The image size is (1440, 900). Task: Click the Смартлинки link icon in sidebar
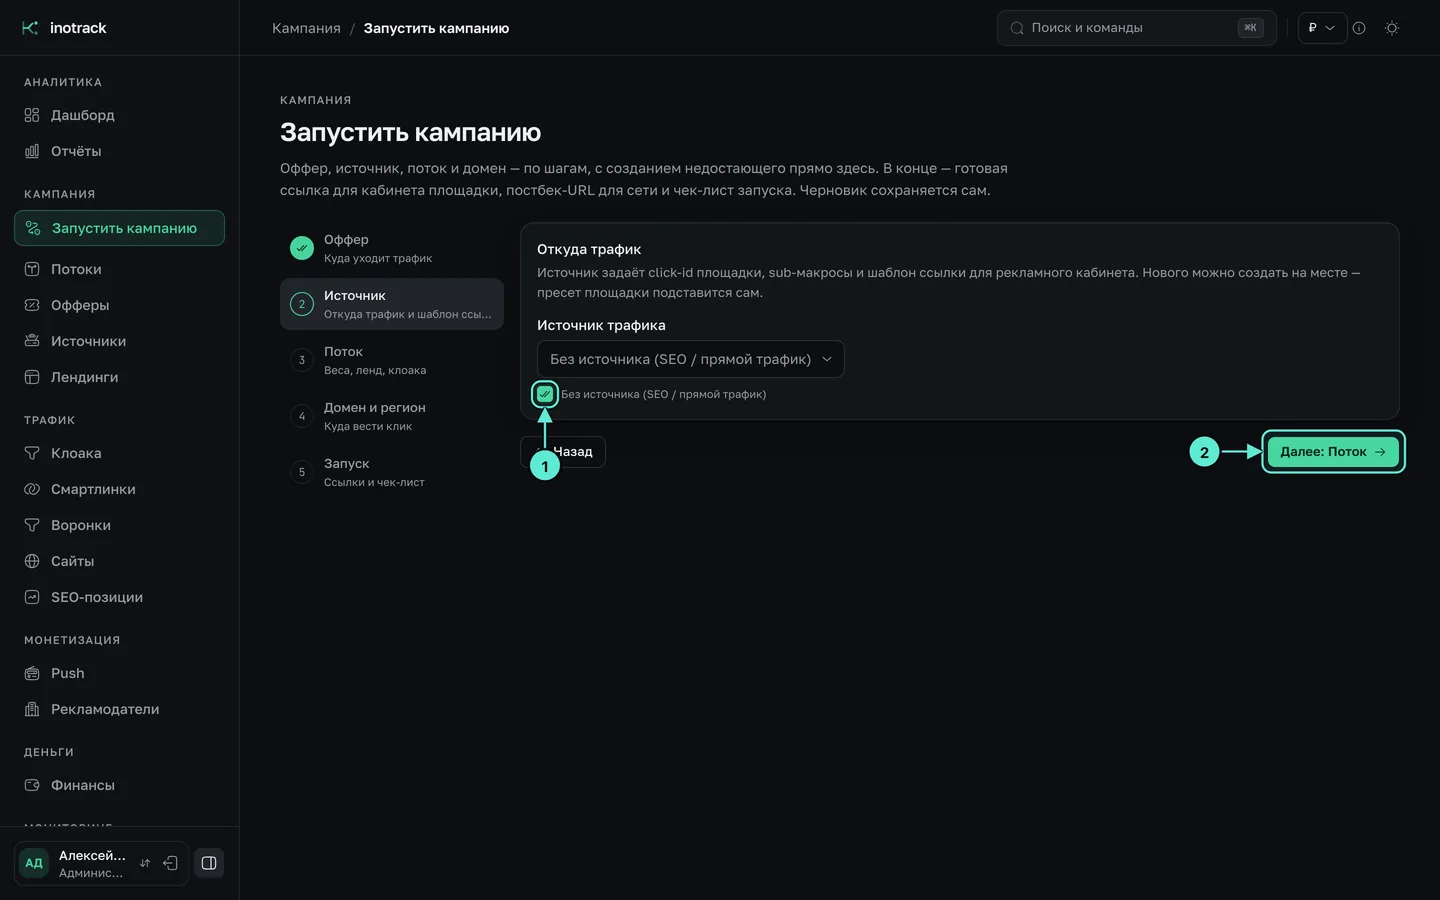(x=32, y=489)
